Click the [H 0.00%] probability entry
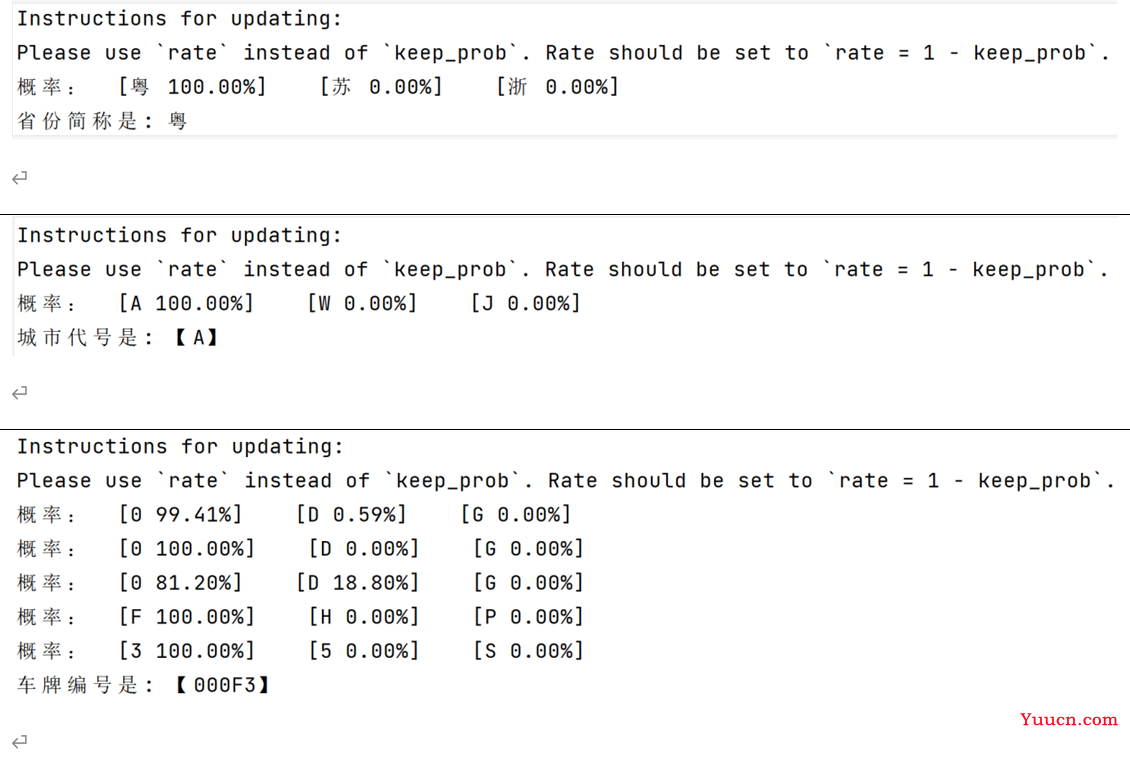The image size is (1130, 774). [364, 617]
